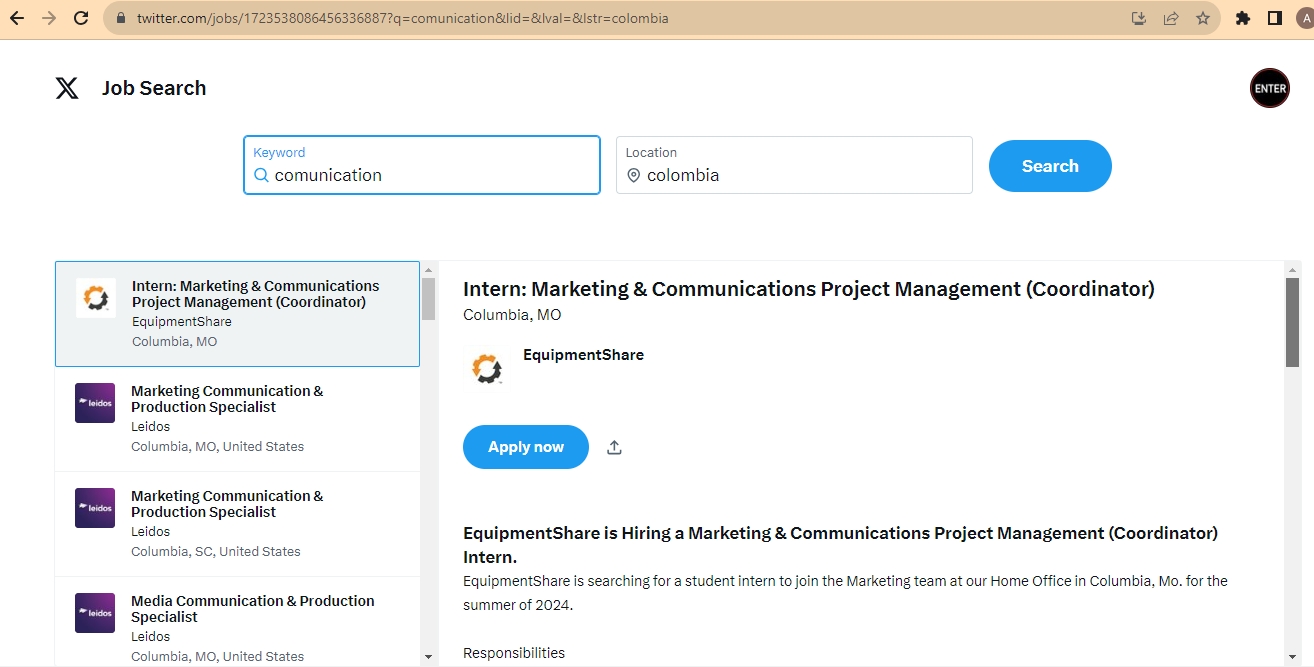Click the job title heading in details
Screen dimensions: 1314x667
click(808, 289)
